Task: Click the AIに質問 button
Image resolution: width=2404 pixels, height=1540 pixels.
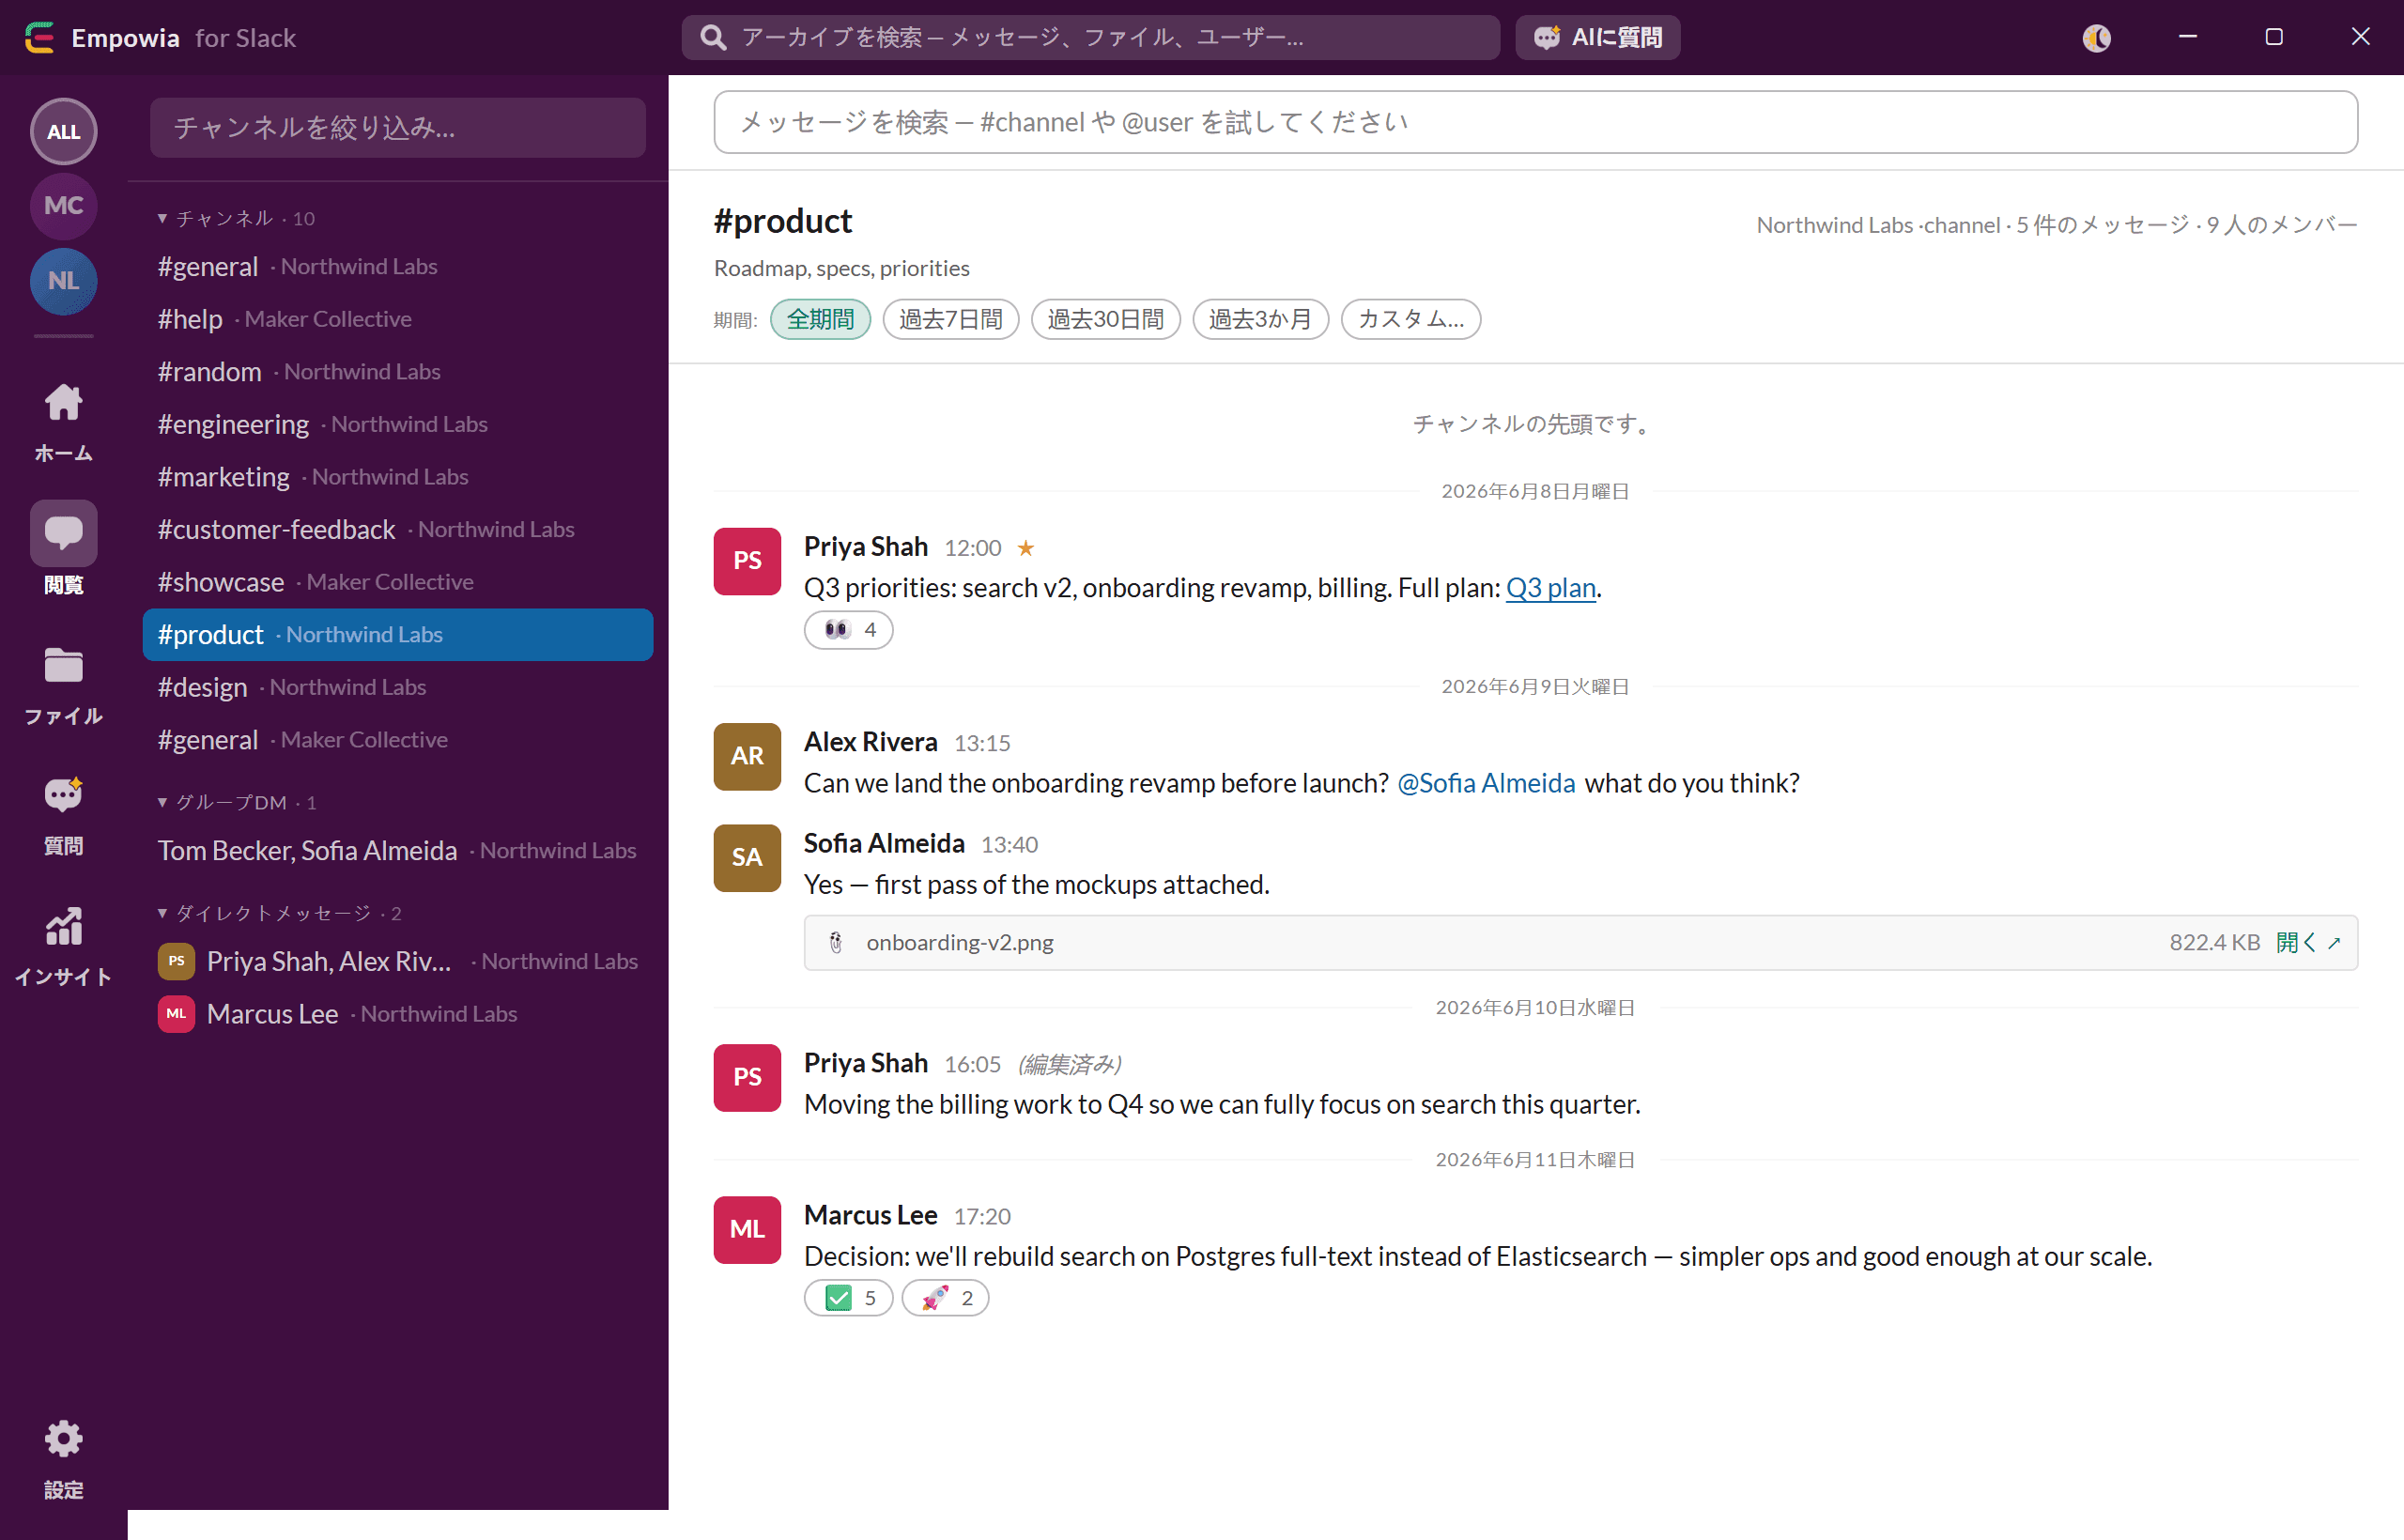Action: click(1597, 37)
